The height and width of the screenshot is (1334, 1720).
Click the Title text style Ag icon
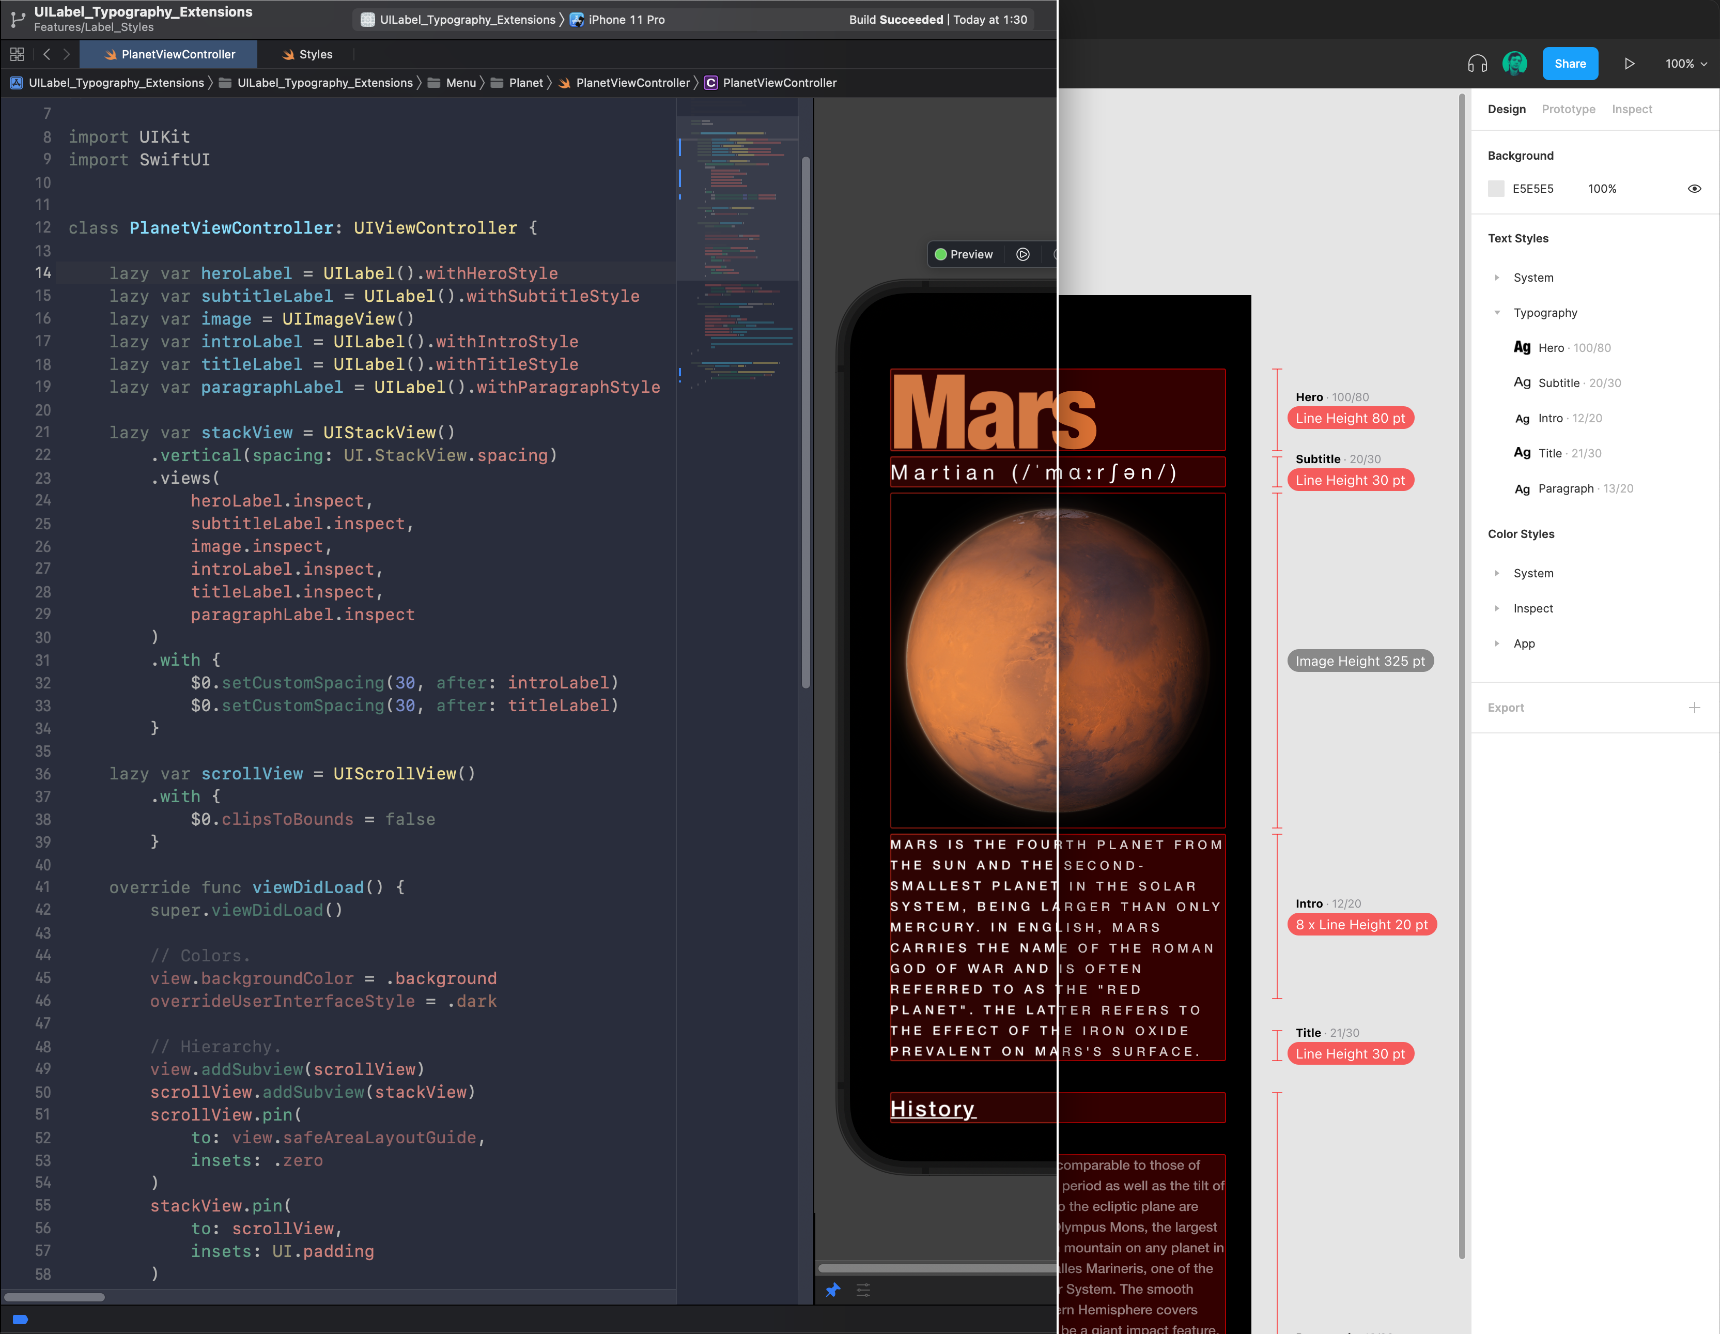(1522, 453)
